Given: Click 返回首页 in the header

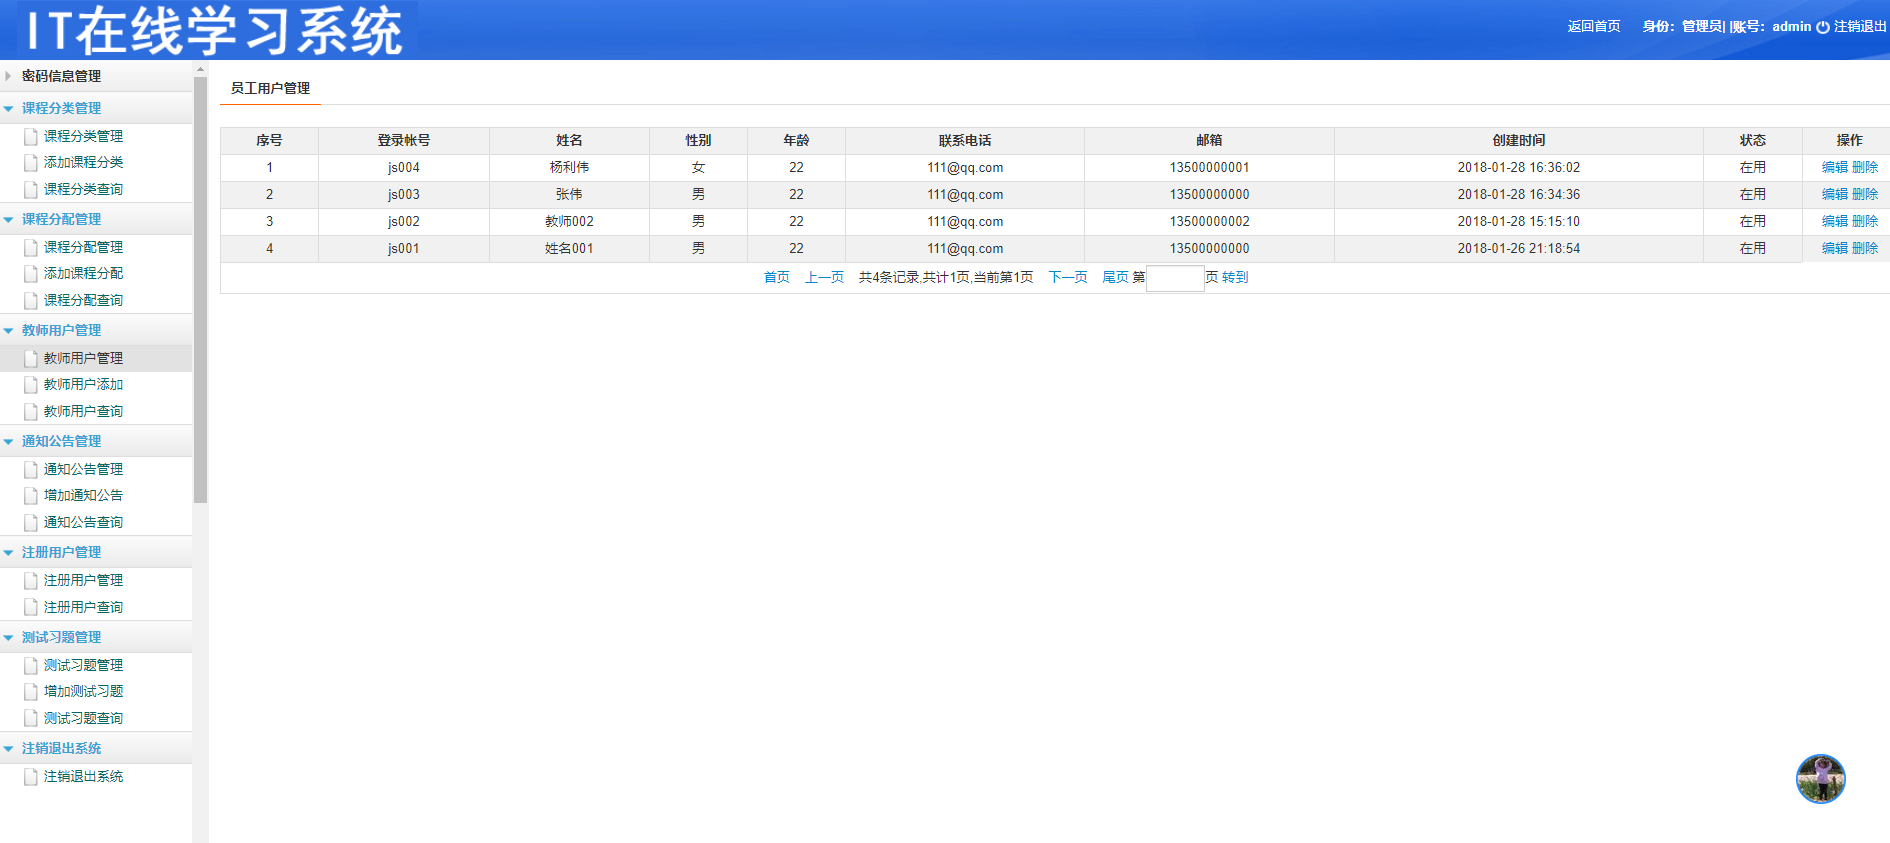Looking at the screenshot, I should point(1594,26).
